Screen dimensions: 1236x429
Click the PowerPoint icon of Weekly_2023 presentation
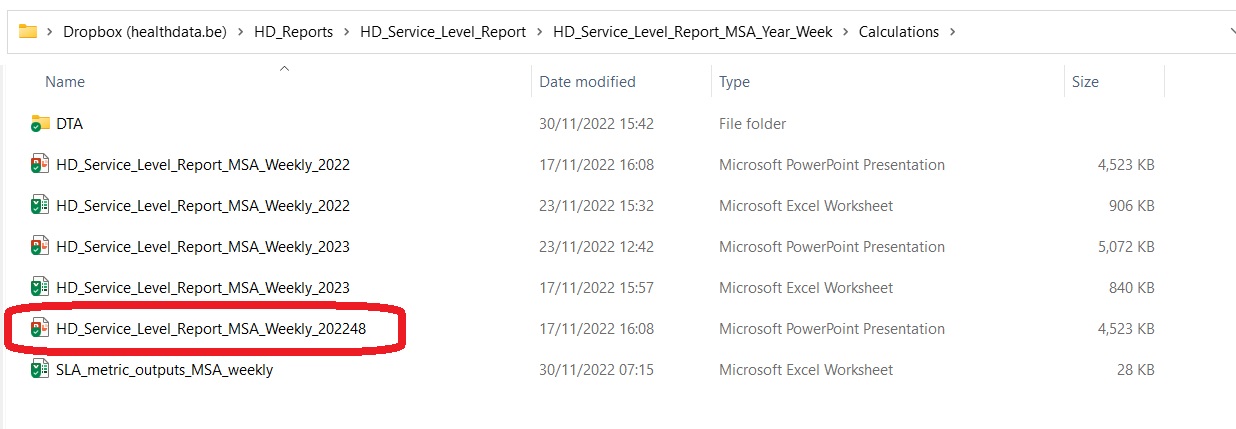[x=40, y=247]
